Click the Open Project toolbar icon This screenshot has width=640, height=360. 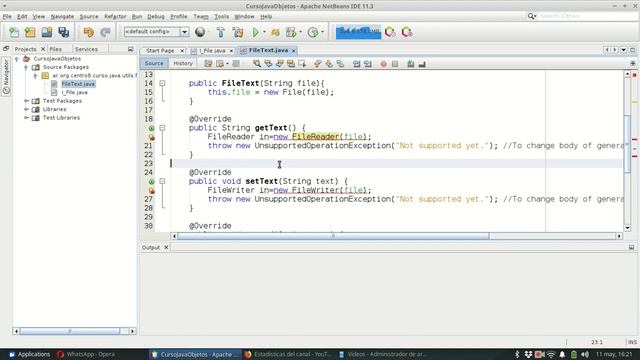[47, 32]
